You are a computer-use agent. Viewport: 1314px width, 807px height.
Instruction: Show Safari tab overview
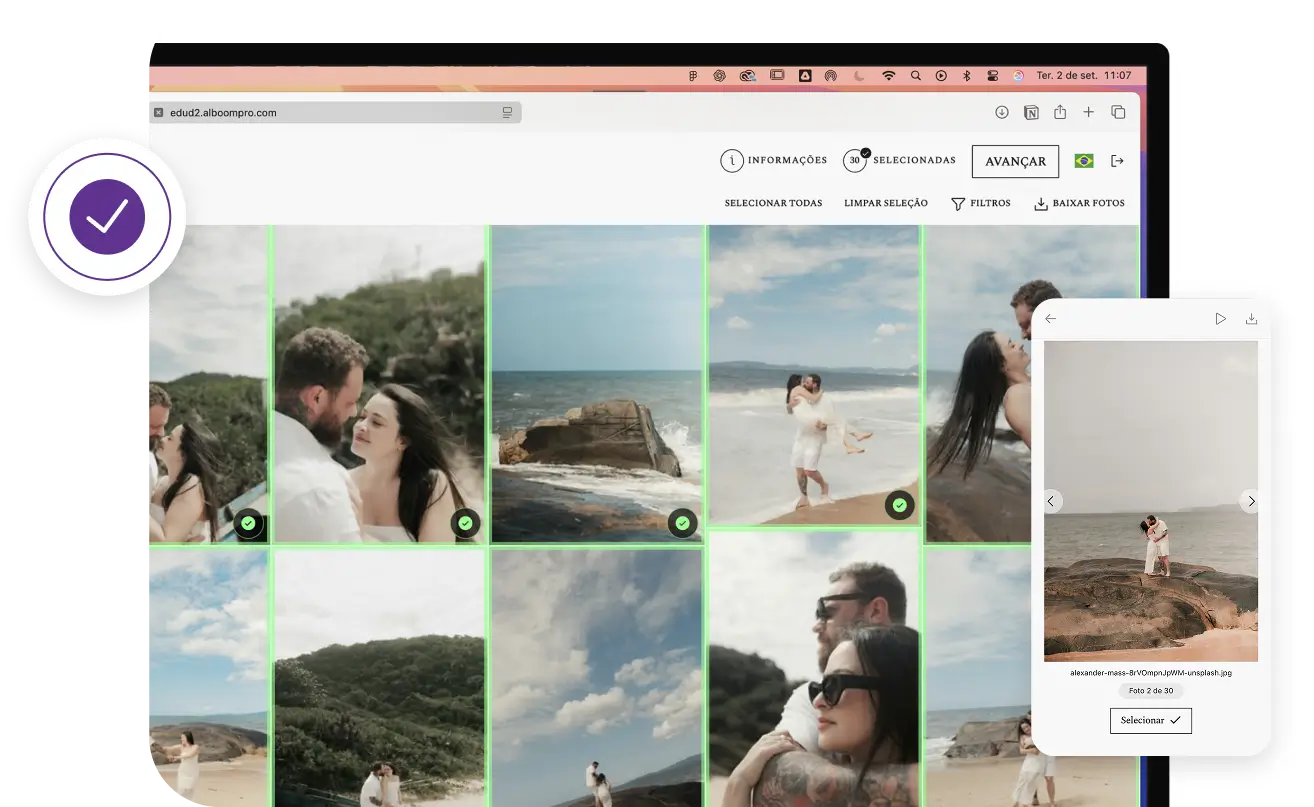point(1118,113)
